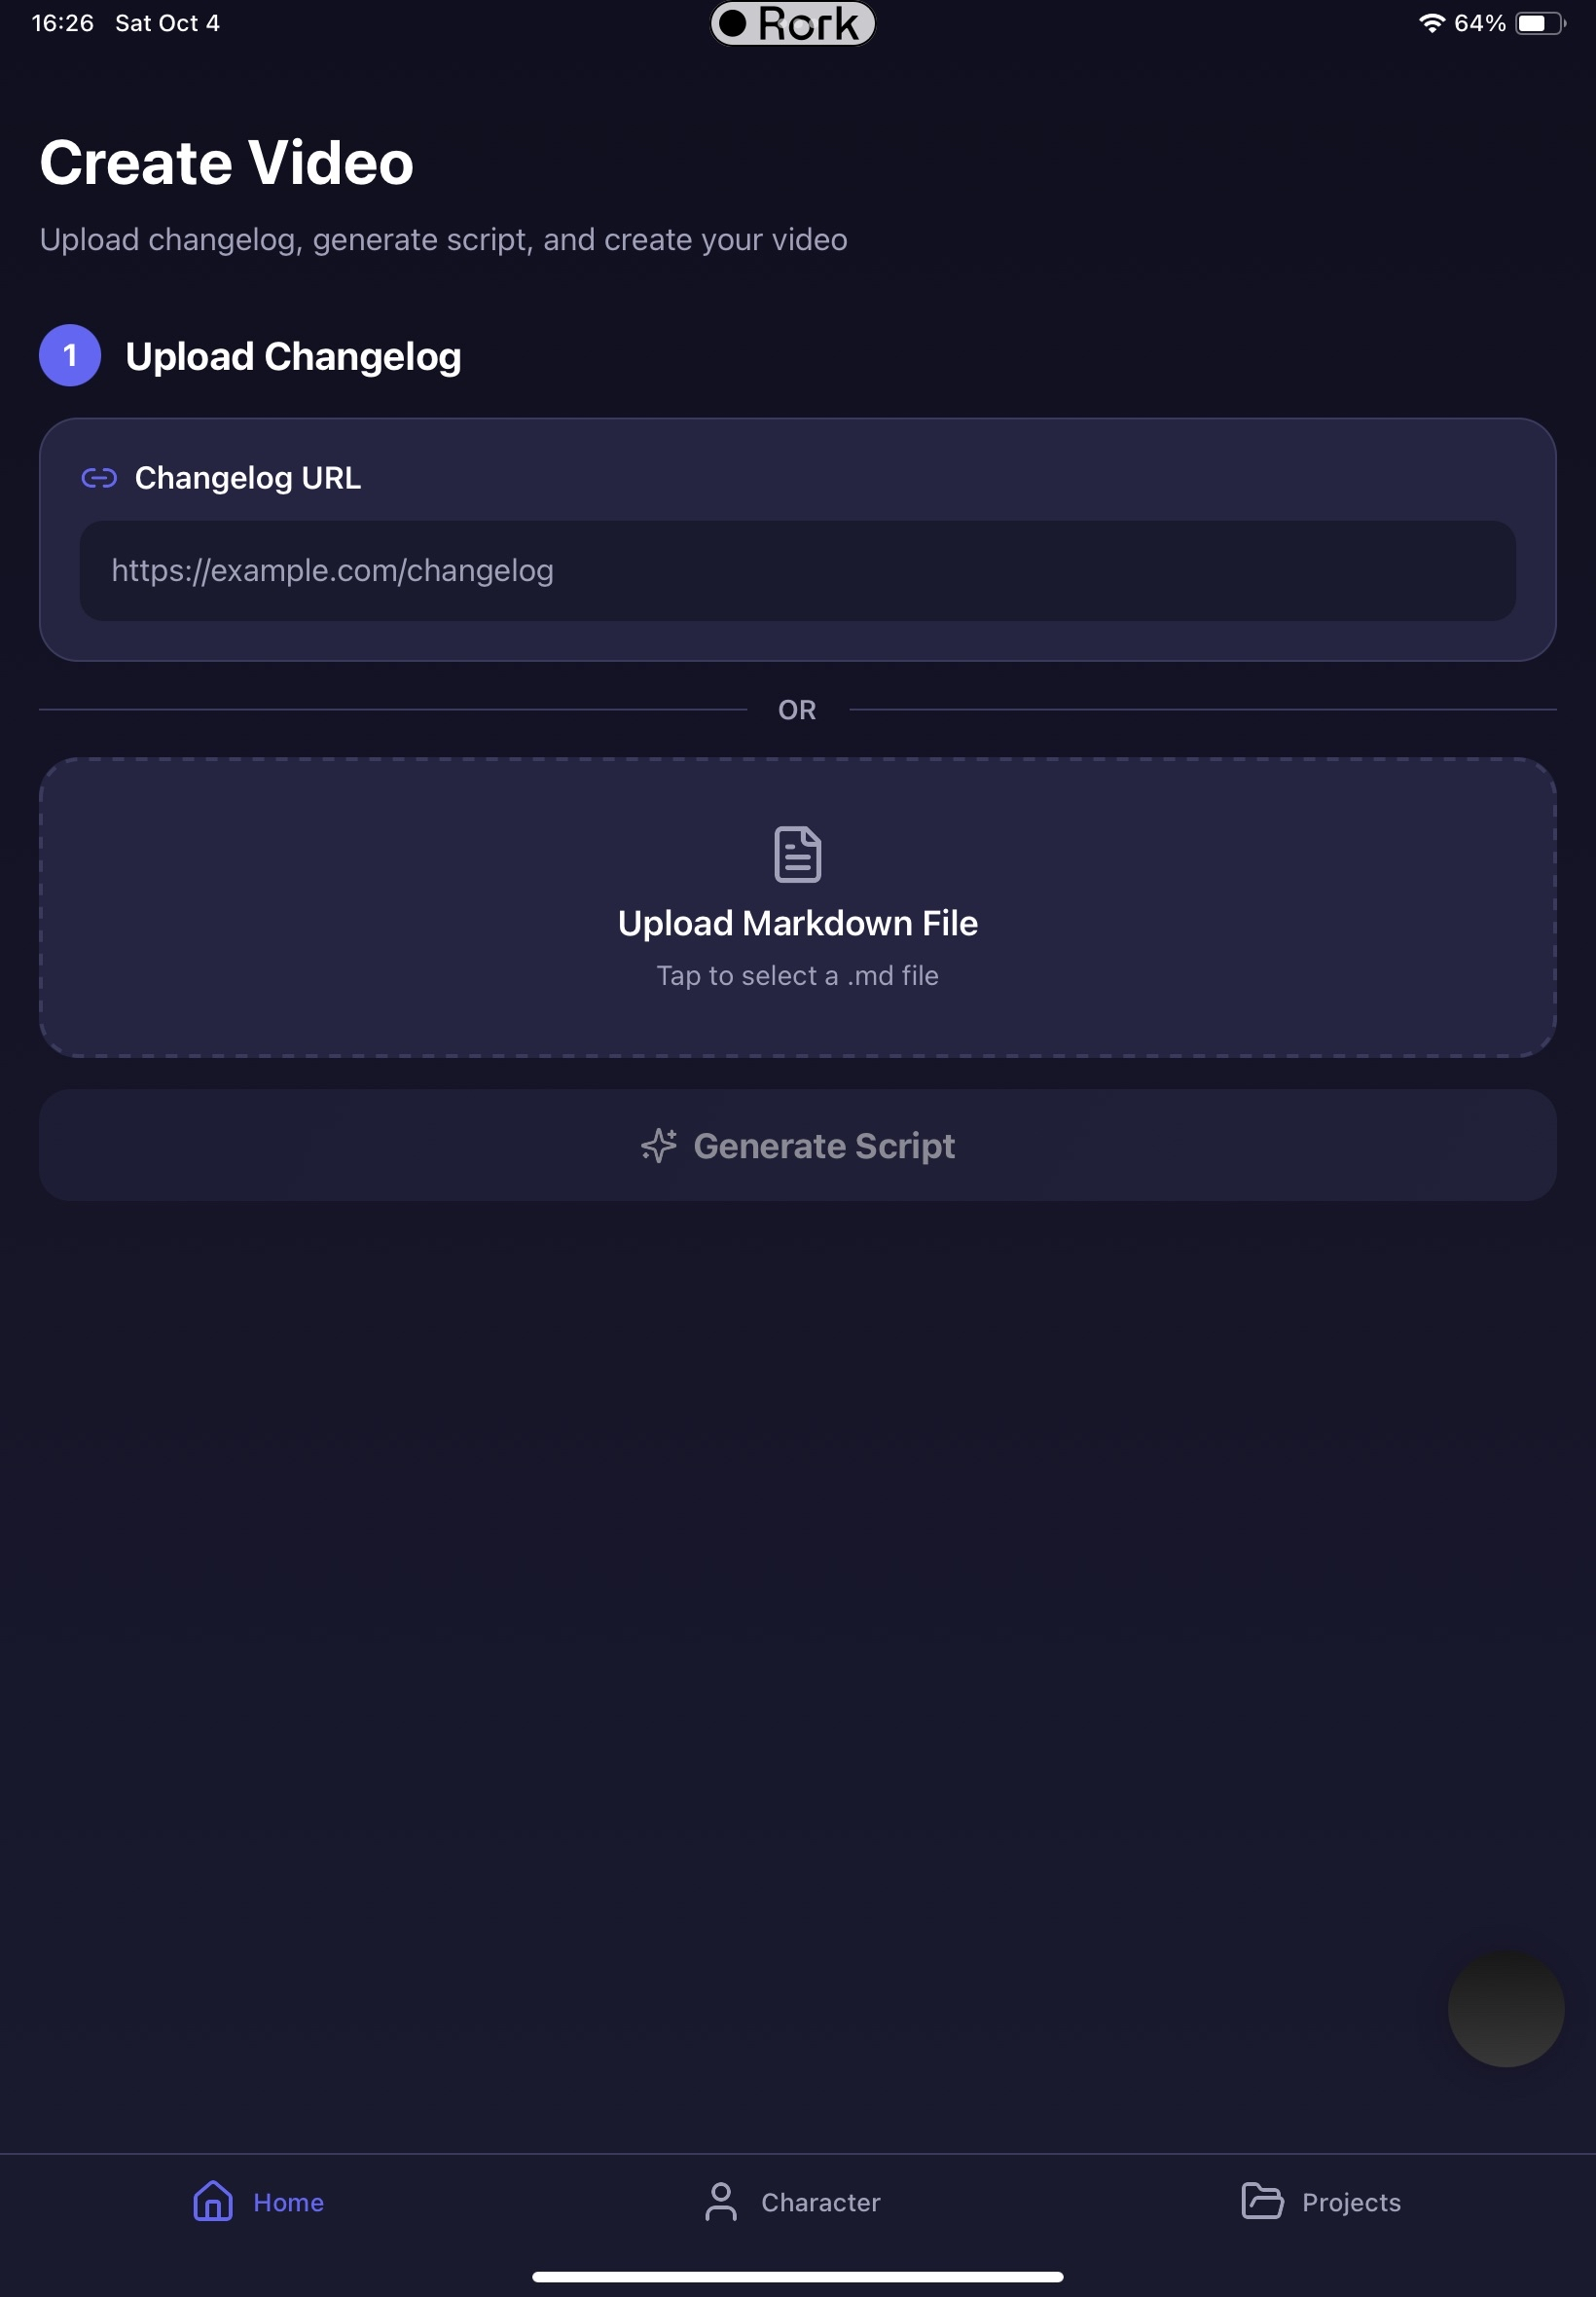The width and height of the screenshot is (1596, 2297).
Task: Tap the floating dark circle button
Action: pyautogui.click(x=1506, y=2008)
